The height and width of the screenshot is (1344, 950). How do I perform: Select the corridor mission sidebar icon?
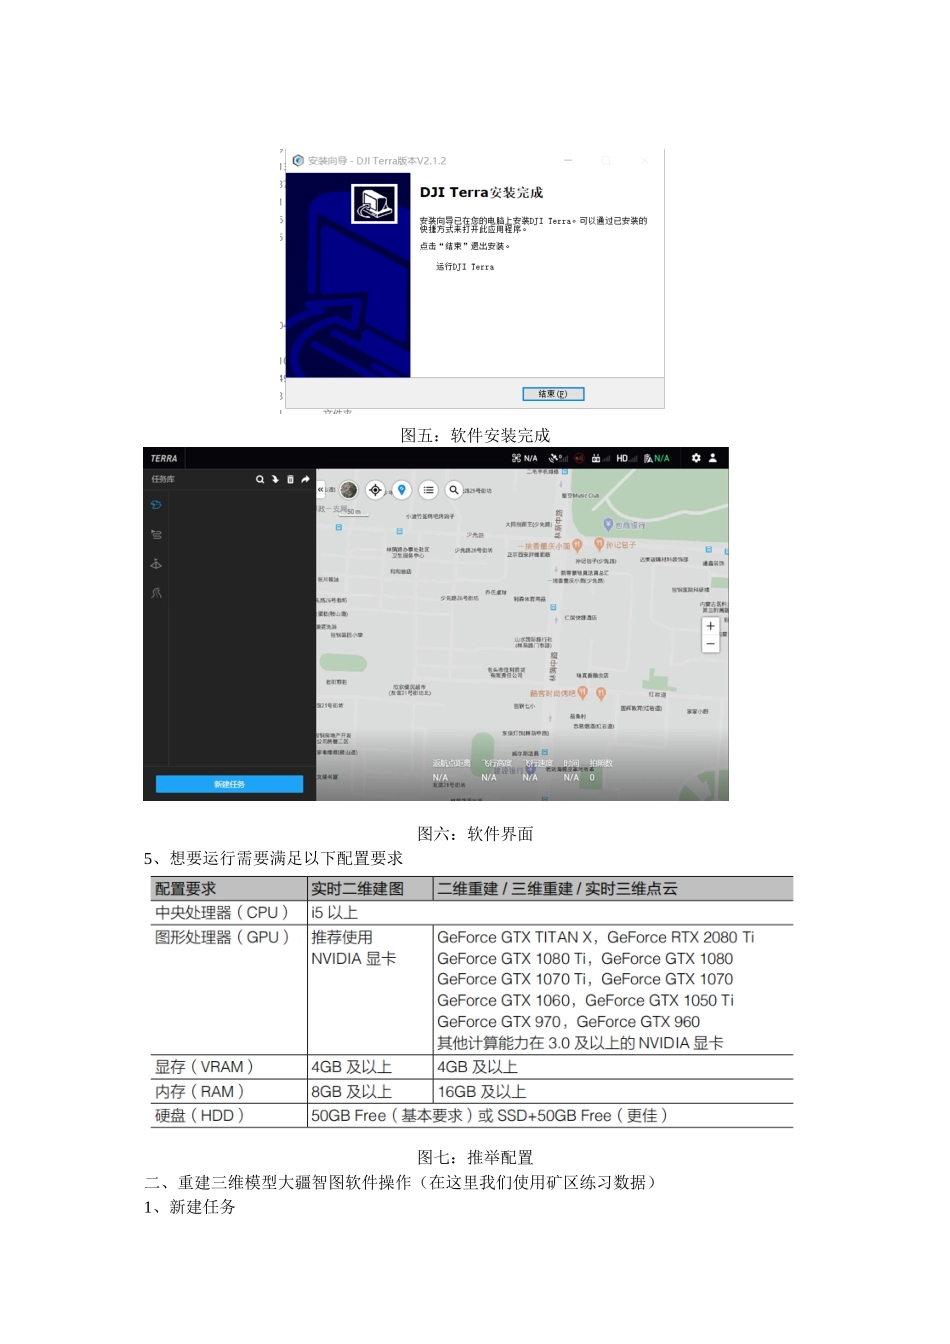(x=156, y=593)
